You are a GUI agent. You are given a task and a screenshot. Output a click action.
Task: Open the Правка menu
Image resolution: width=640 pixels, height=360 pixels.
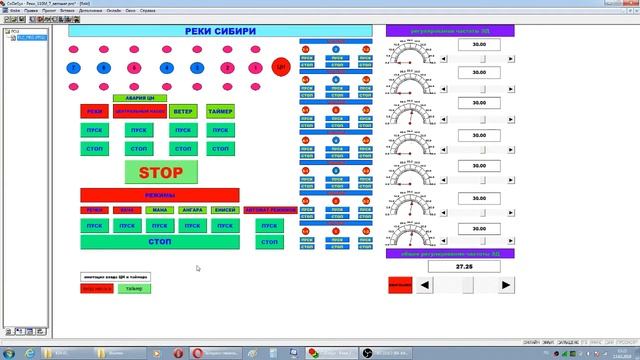[31, 11]
